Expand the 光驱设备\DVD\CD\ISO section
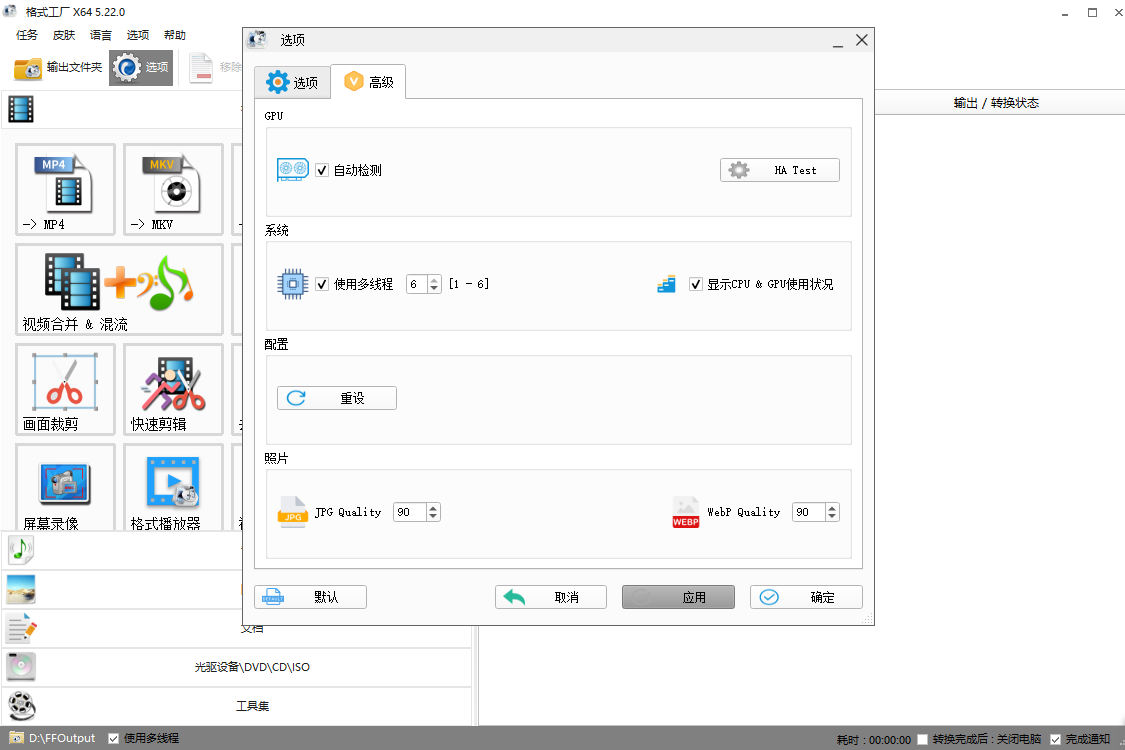This screenshot has width=1125, height=750. (254, 667)
